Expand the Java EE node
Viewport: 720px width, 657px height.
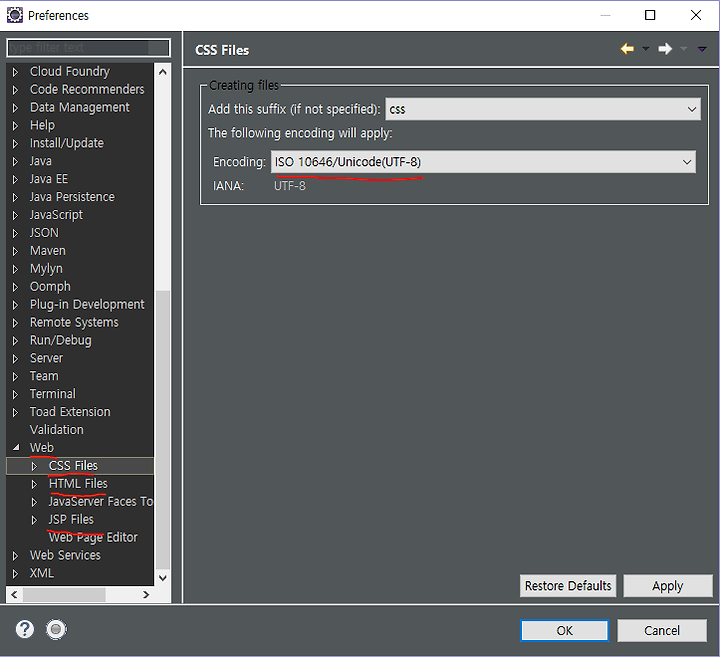[x=15, y=180]
